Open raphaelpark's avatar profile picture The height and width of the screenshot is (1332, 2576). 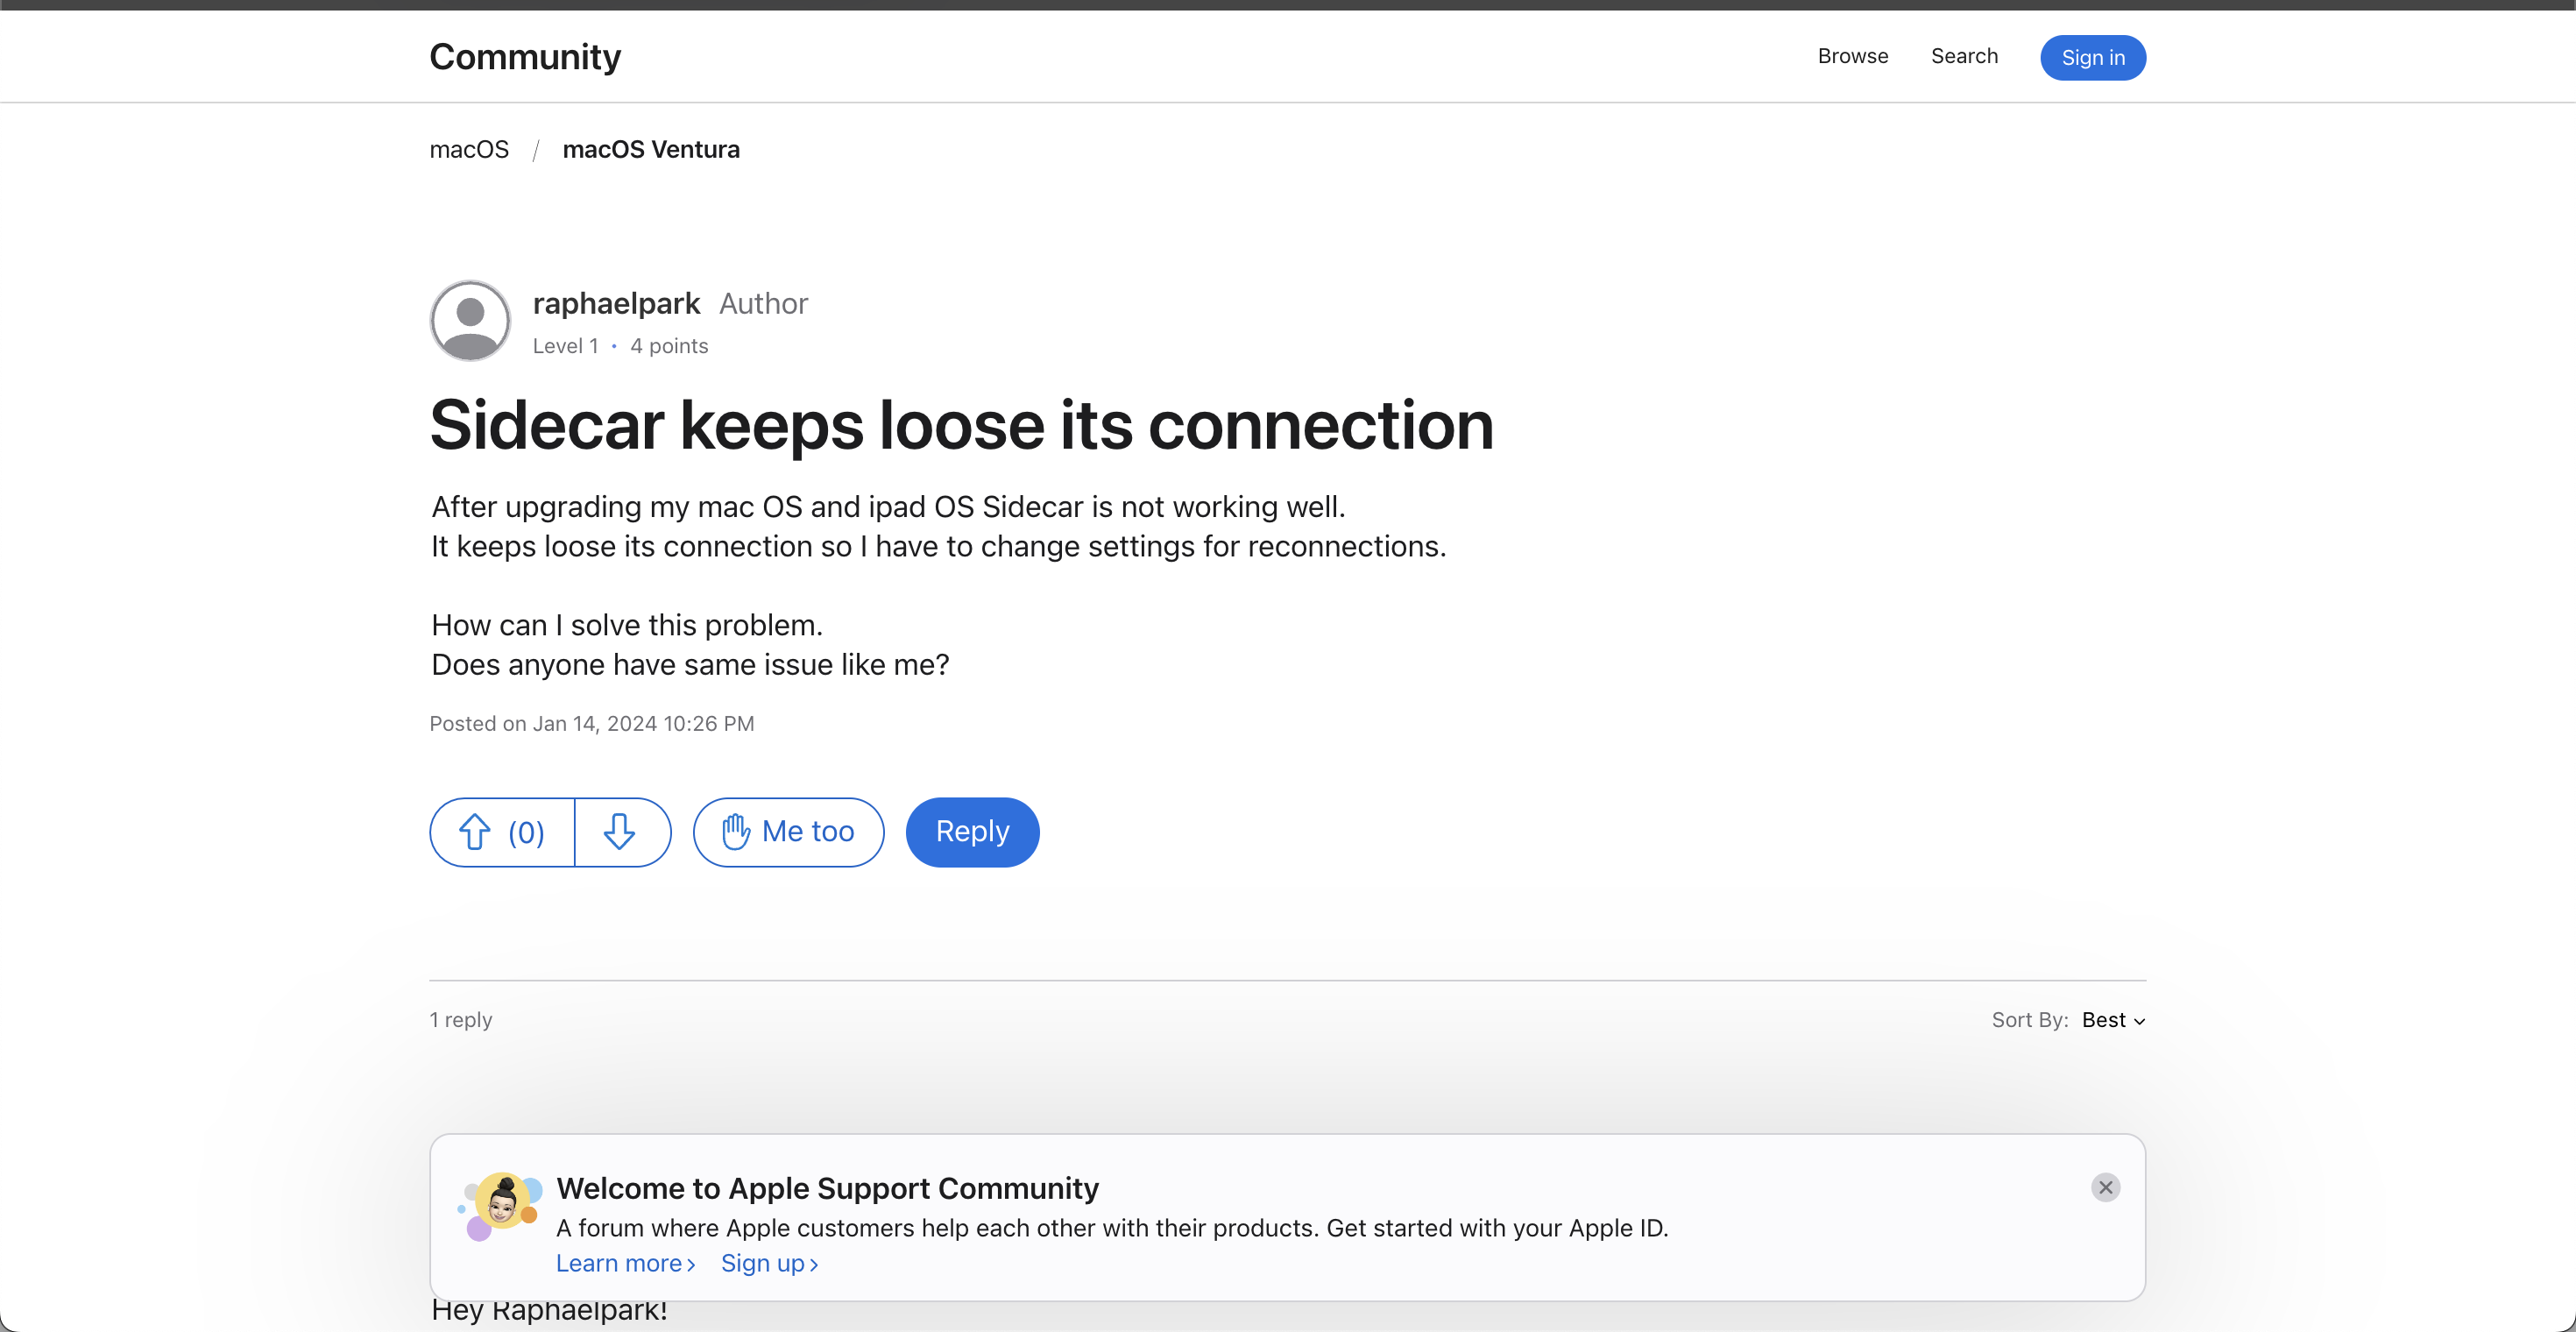[470, 320]
